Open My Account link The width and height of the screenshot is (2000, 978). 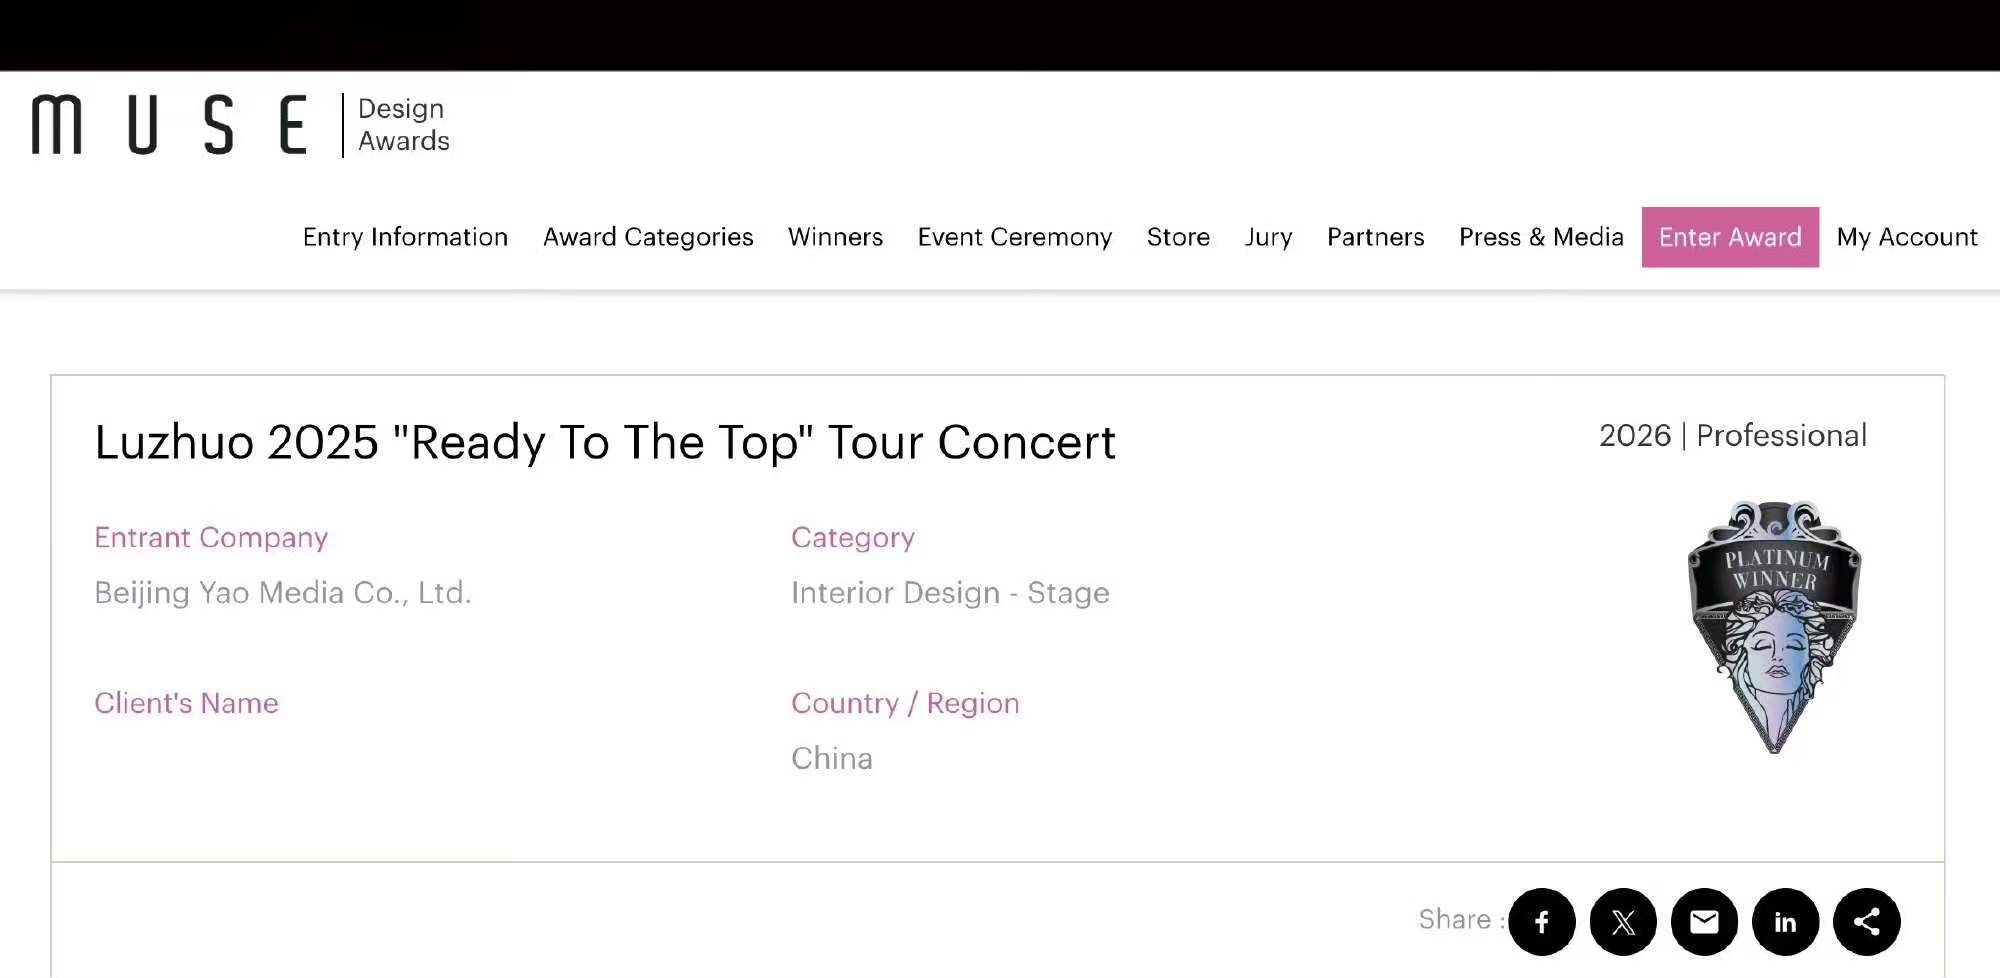(x=1907, y=237)
